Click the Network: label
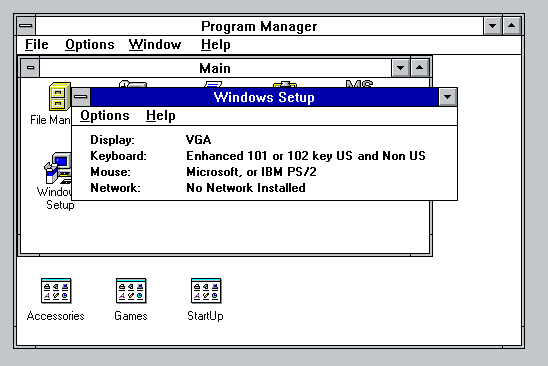This screenshot has height=366, width=548. pyautogui.click(x=115, y=188)
